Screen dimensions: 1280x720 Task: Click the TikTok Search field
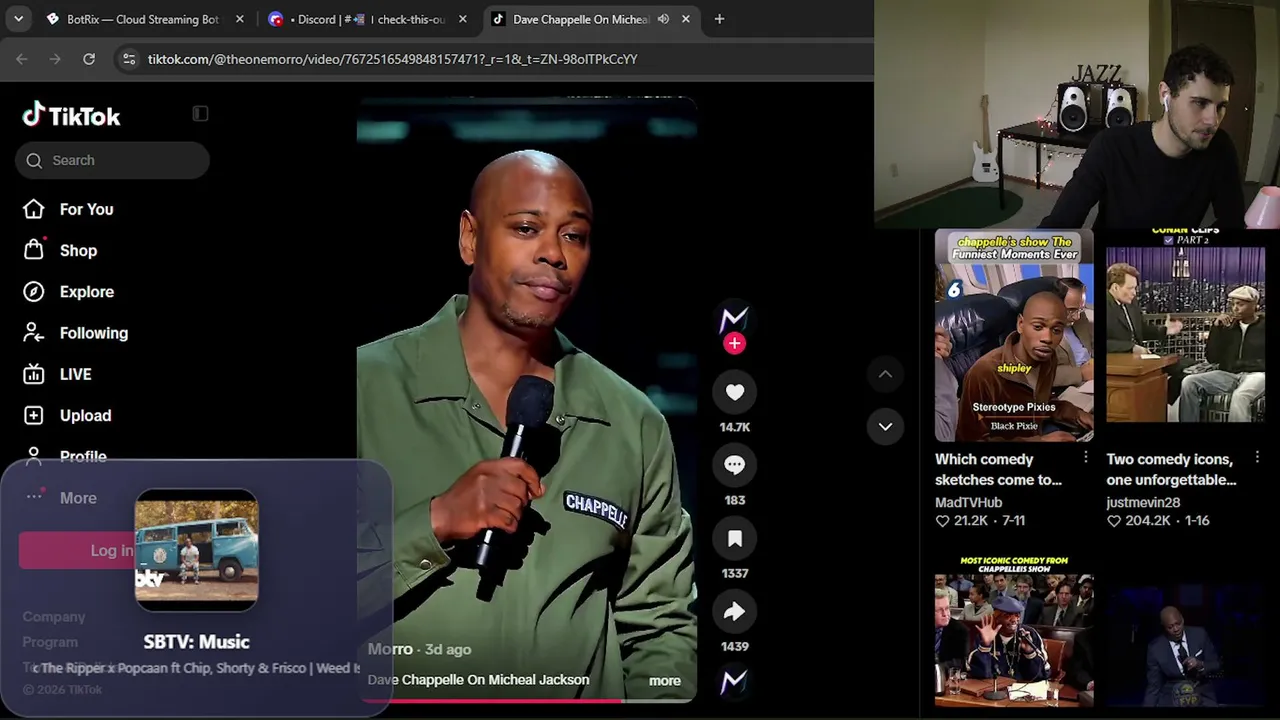112,160
